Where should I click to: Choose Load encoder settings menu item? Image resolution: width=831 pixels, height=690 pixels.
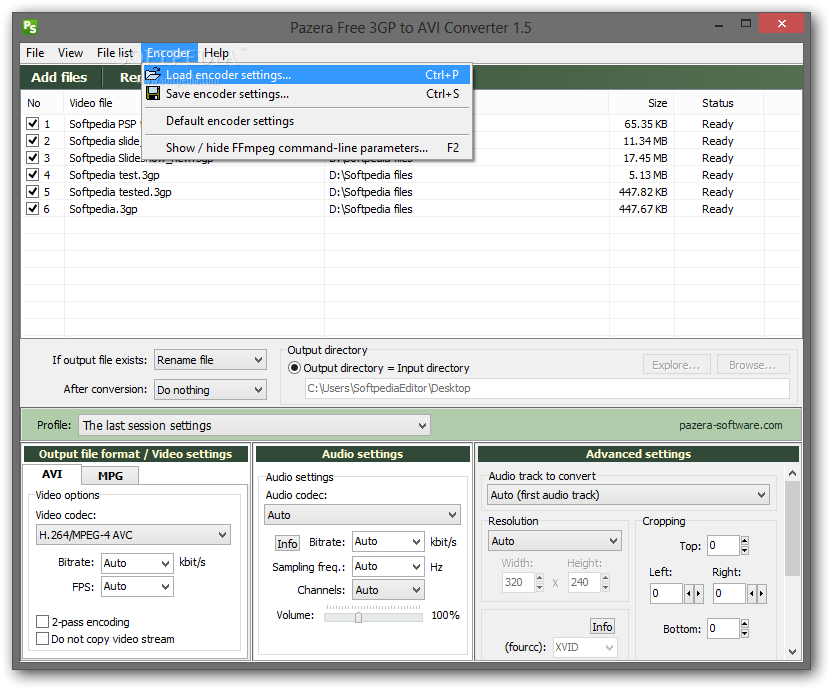tap(307, 75)
